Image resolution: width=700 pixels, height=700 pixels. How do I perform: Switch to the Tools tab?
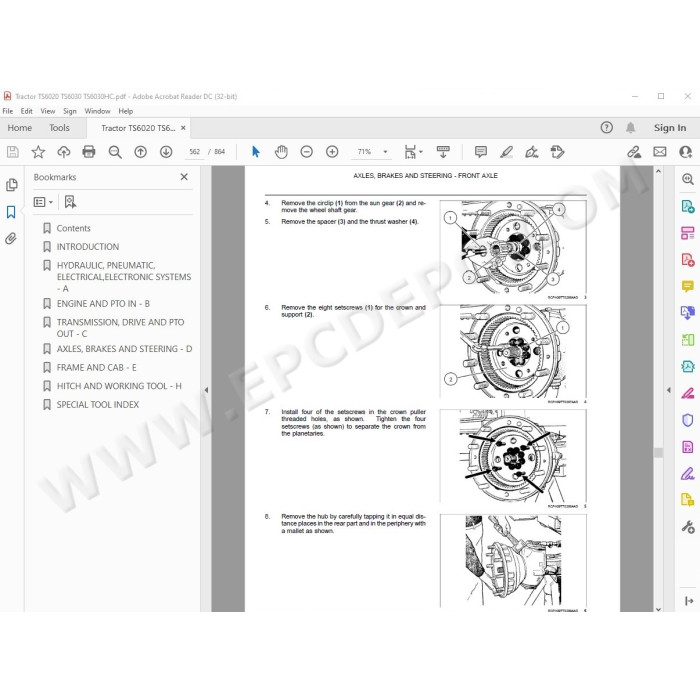[59, 128]
